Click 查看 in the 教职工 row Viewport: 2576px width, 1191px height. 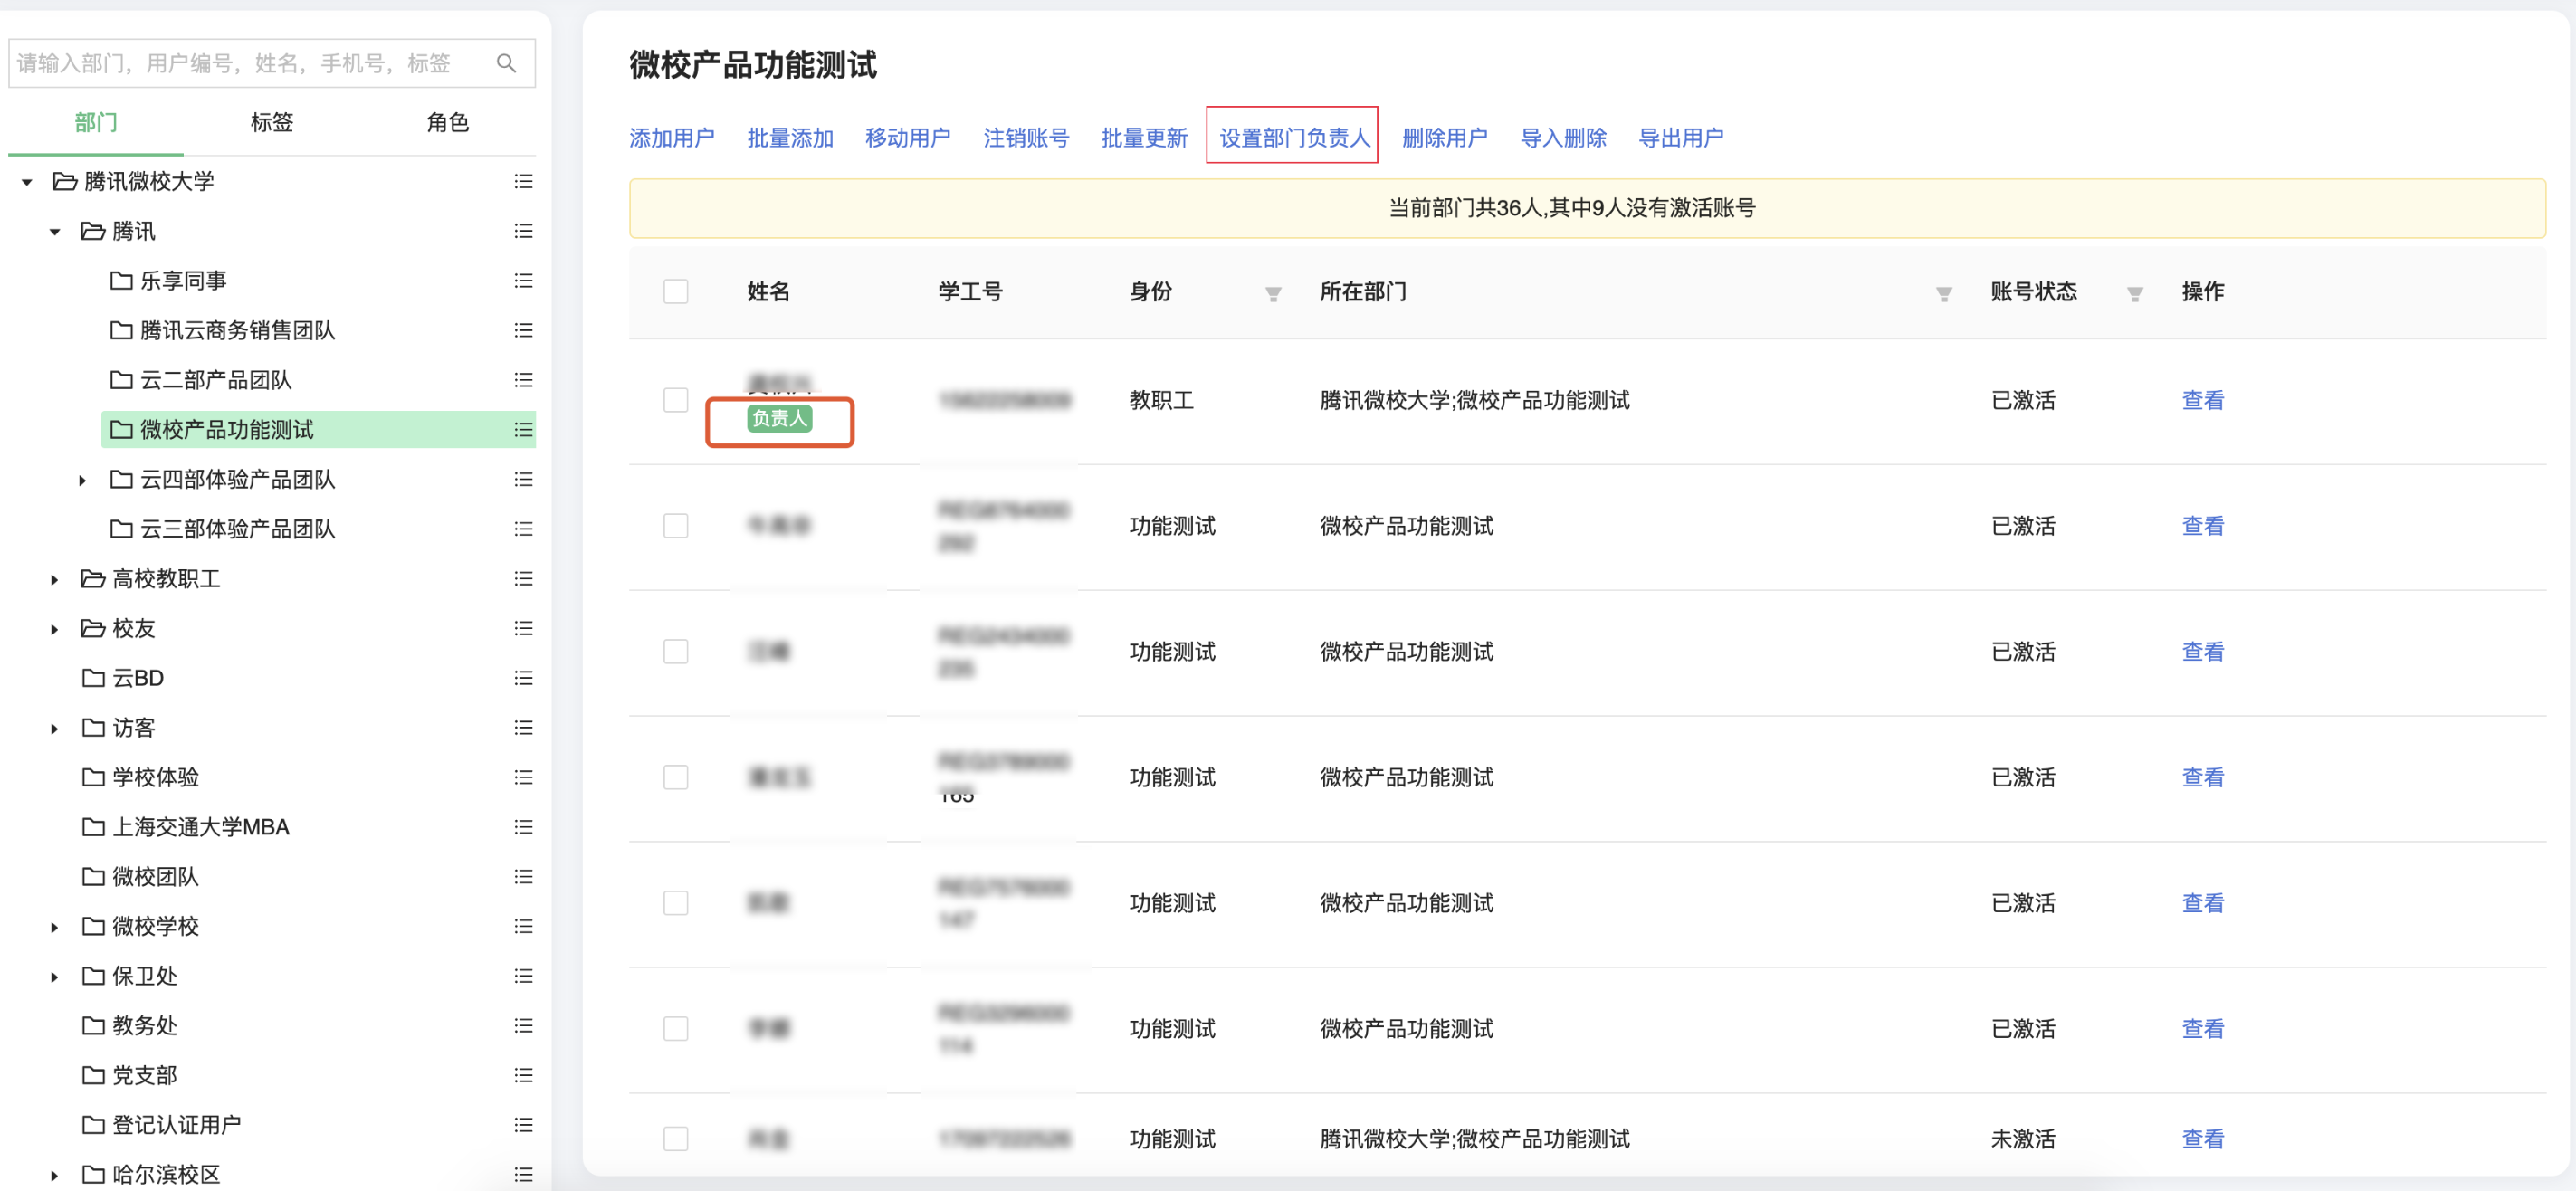click(x=2203, y=401)
